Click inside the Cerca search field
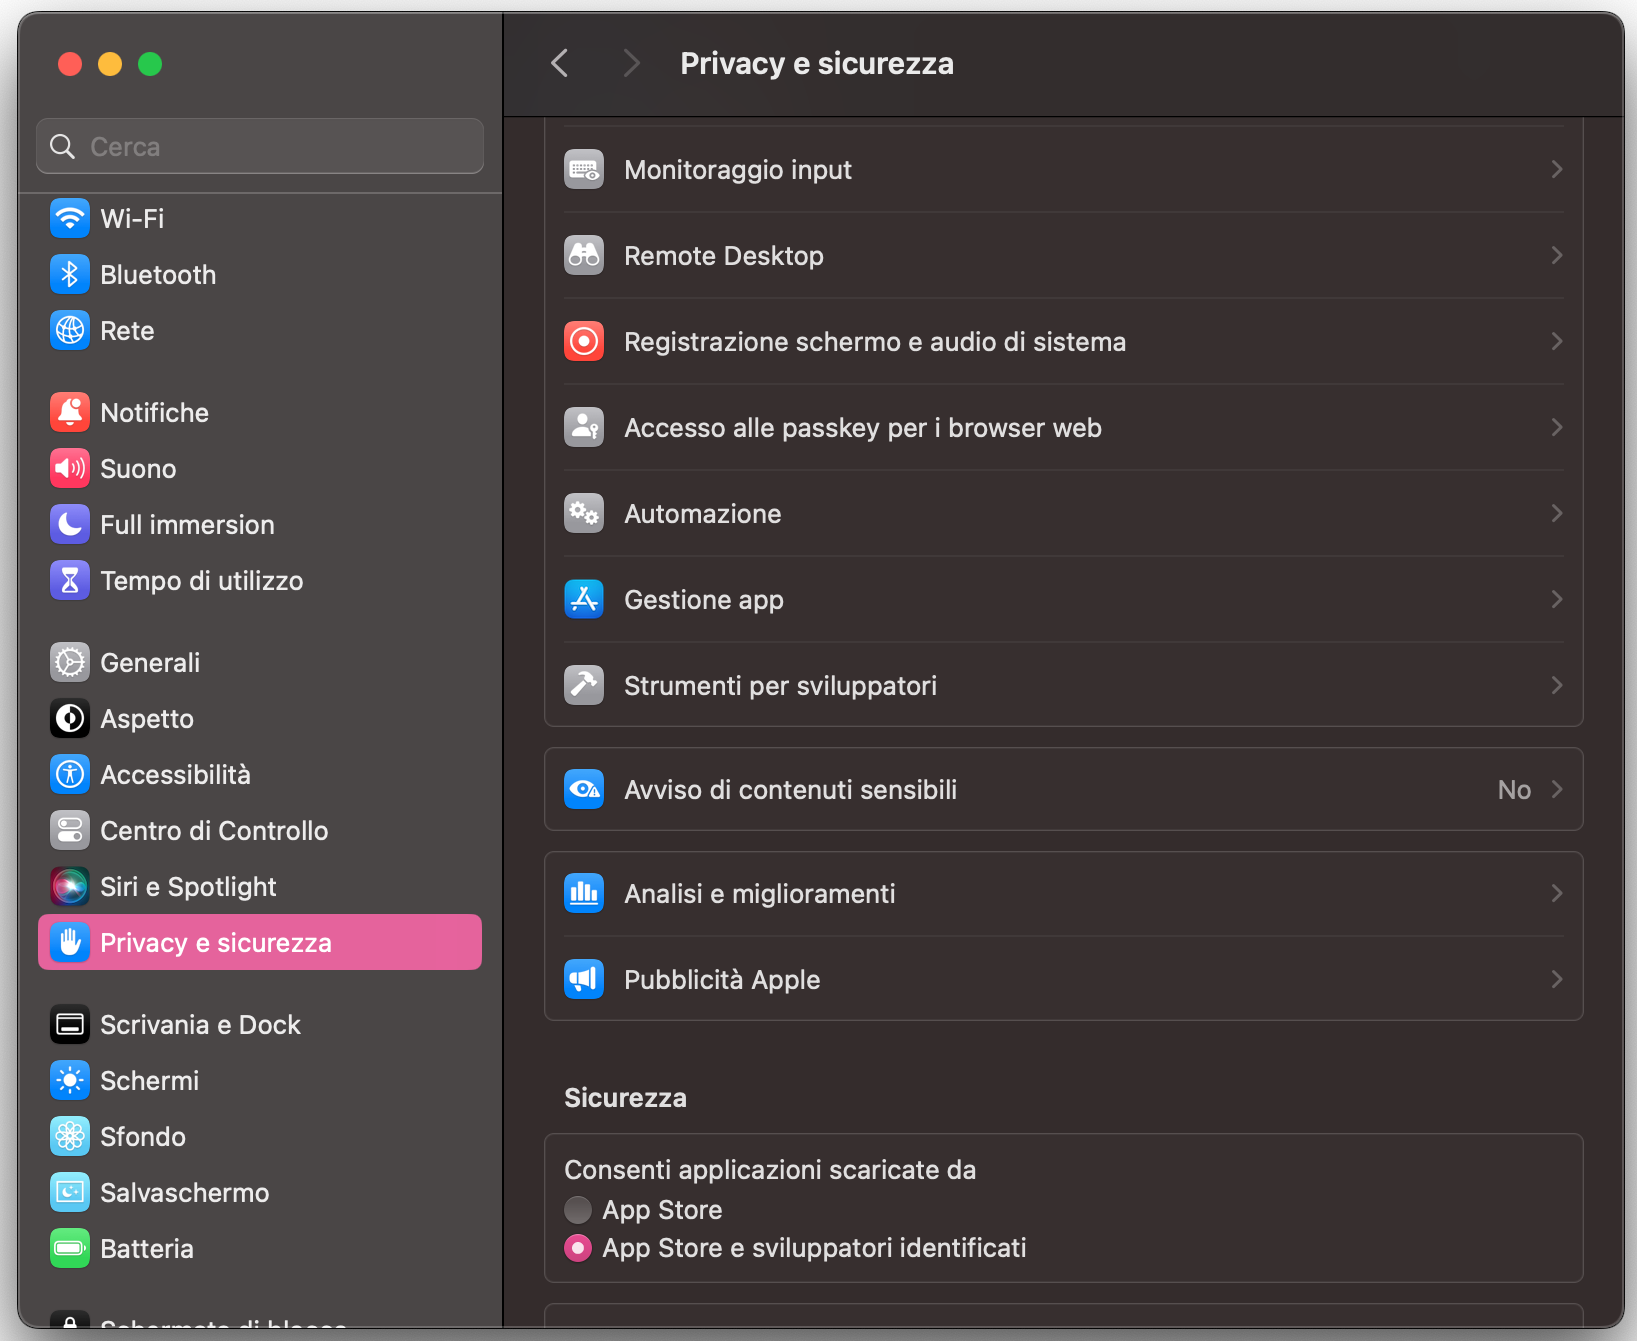1637x1341 pixels. pyautogui.click(x=259, y=145)
